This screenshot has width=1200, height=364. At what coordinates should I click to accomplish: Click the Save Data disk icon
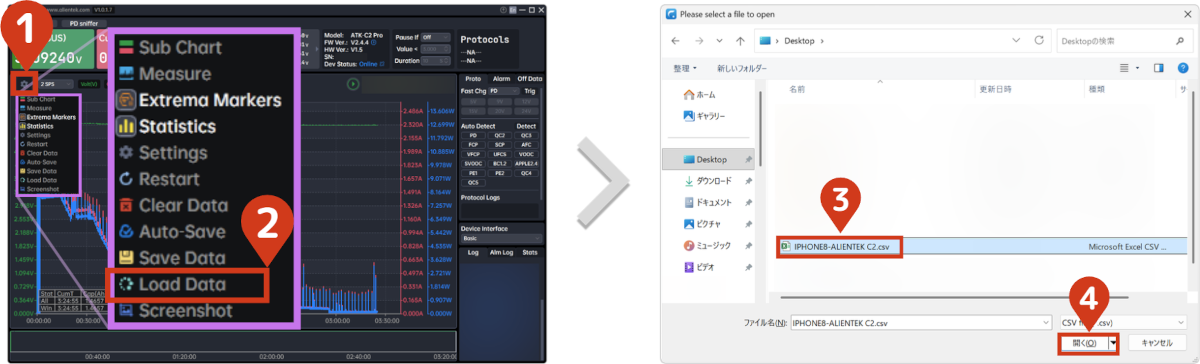[x=125, y=258]
